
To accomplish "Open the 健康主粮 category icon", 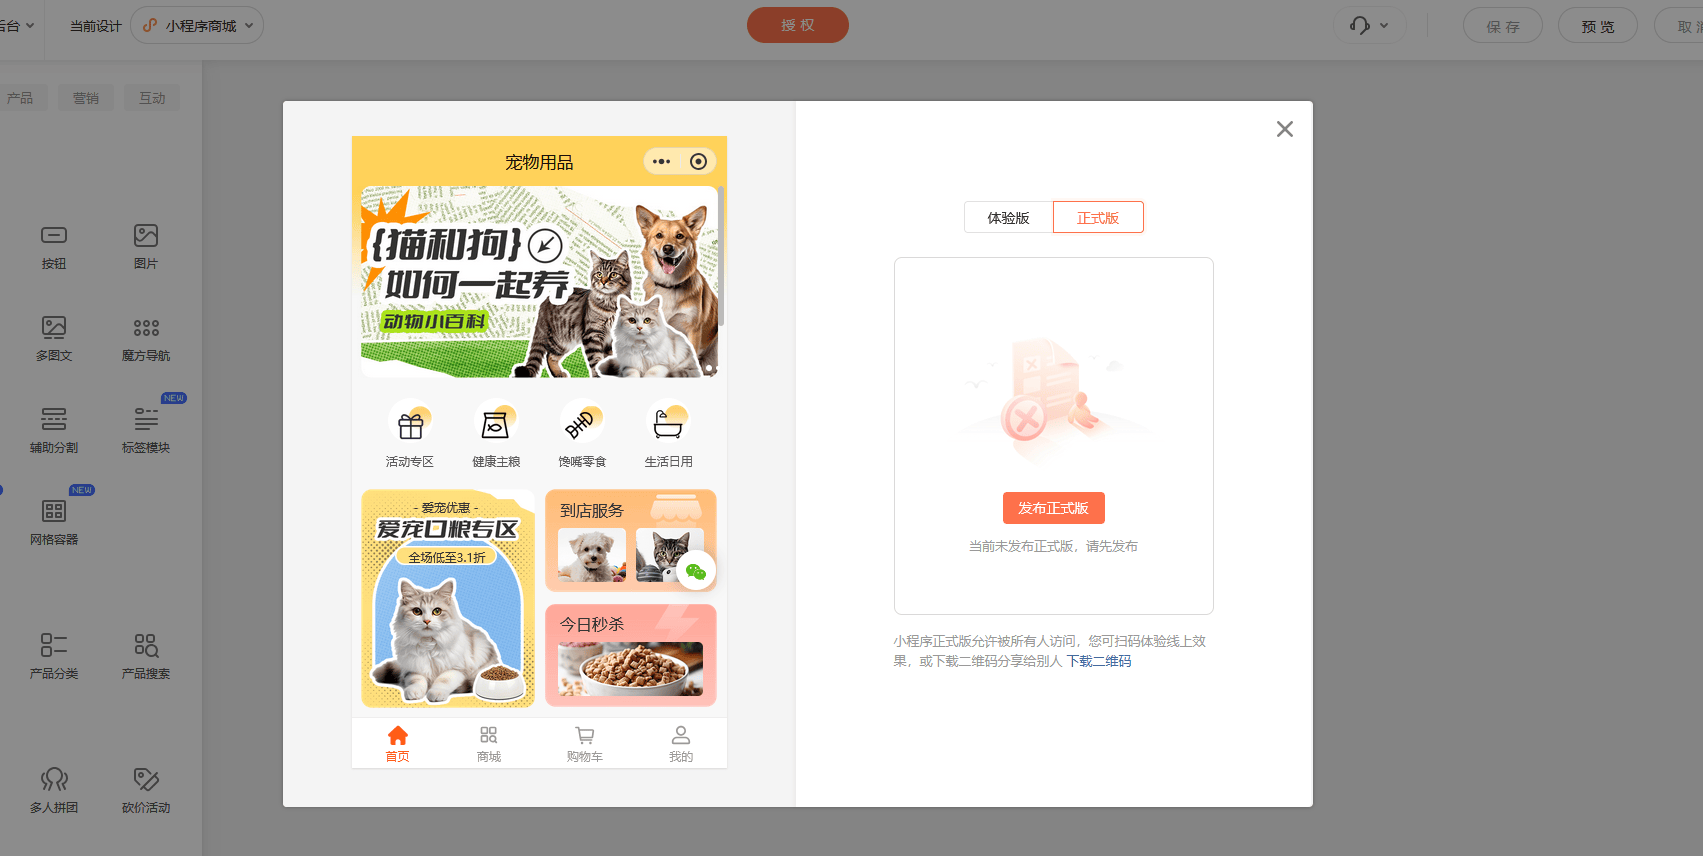I will point(496,425).
